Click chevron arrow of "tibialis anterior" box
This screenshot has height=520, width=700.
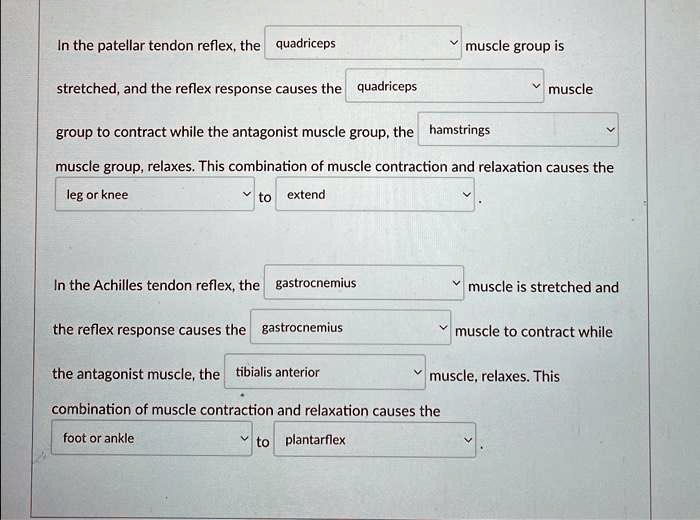tap(417, 372)
